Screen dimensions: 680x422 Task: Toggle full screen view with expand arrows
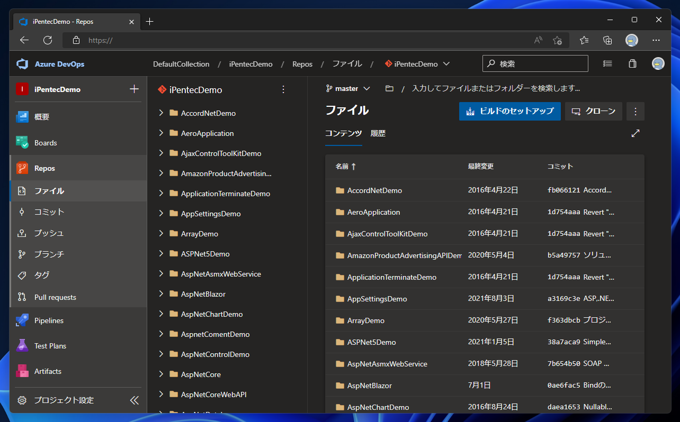pyautogui.click(x=635, y=134)
